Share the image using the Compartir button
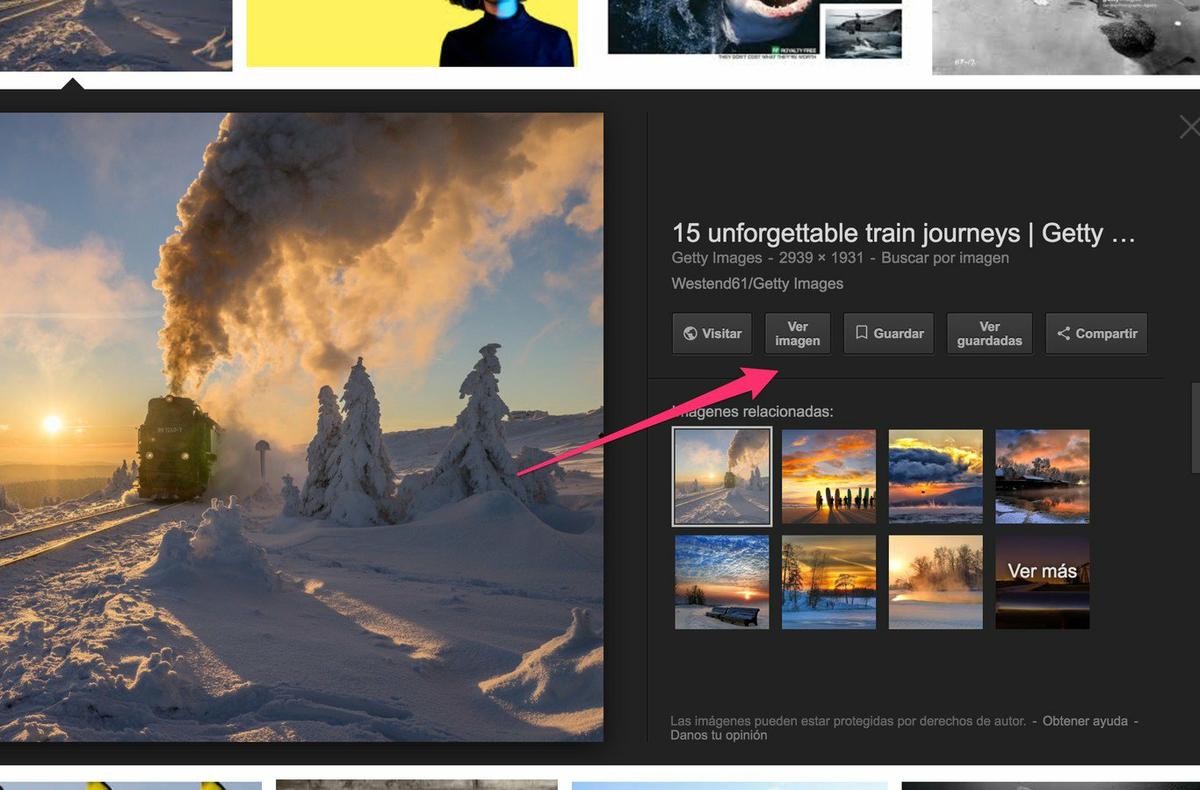This screenshot has height=790, width=1200. (x=1096, y=334)
